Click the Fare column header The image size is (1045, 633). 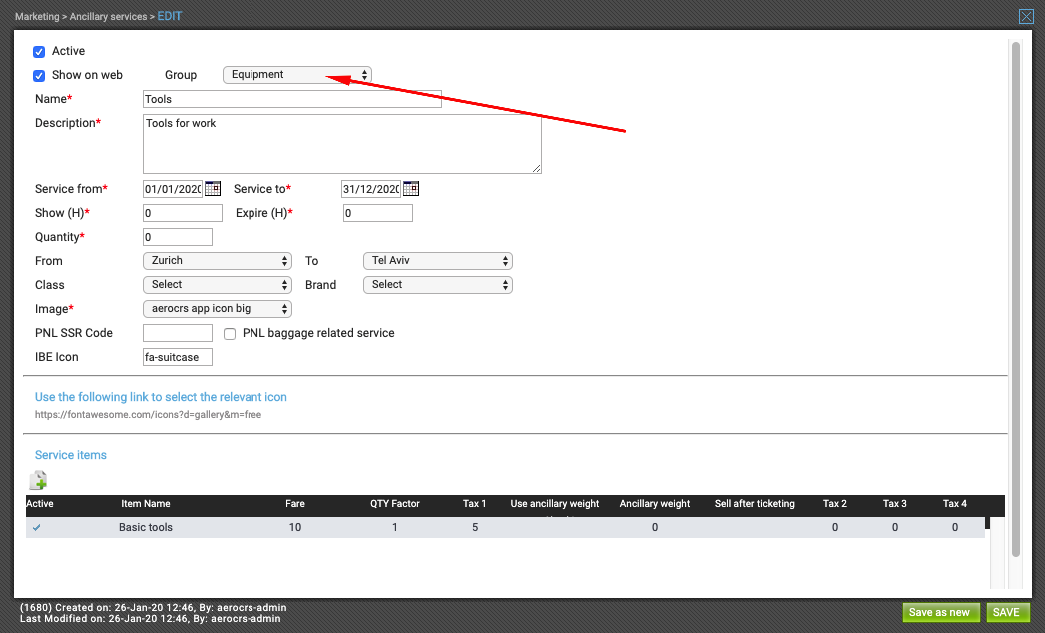click(295, 504)
